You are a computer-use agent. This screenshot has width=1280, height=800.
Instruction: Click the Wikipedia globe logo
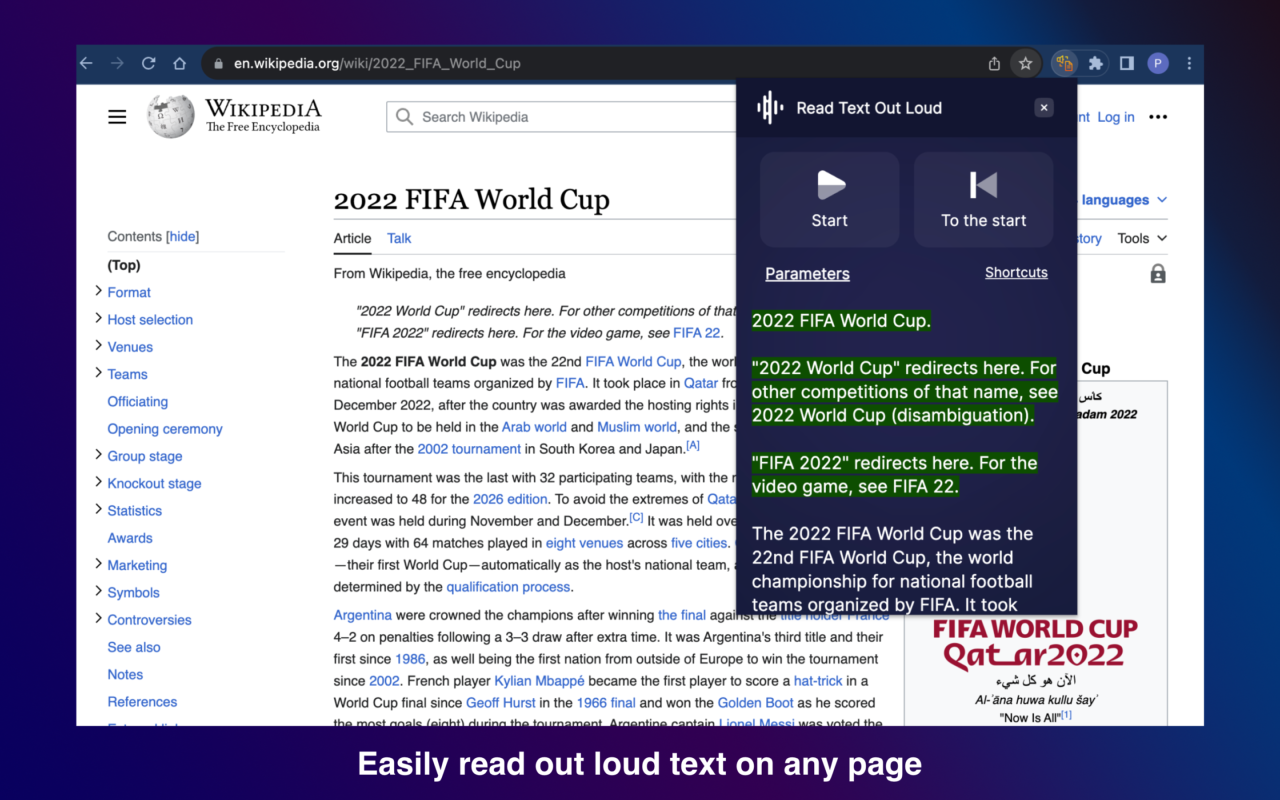(170, 116)
